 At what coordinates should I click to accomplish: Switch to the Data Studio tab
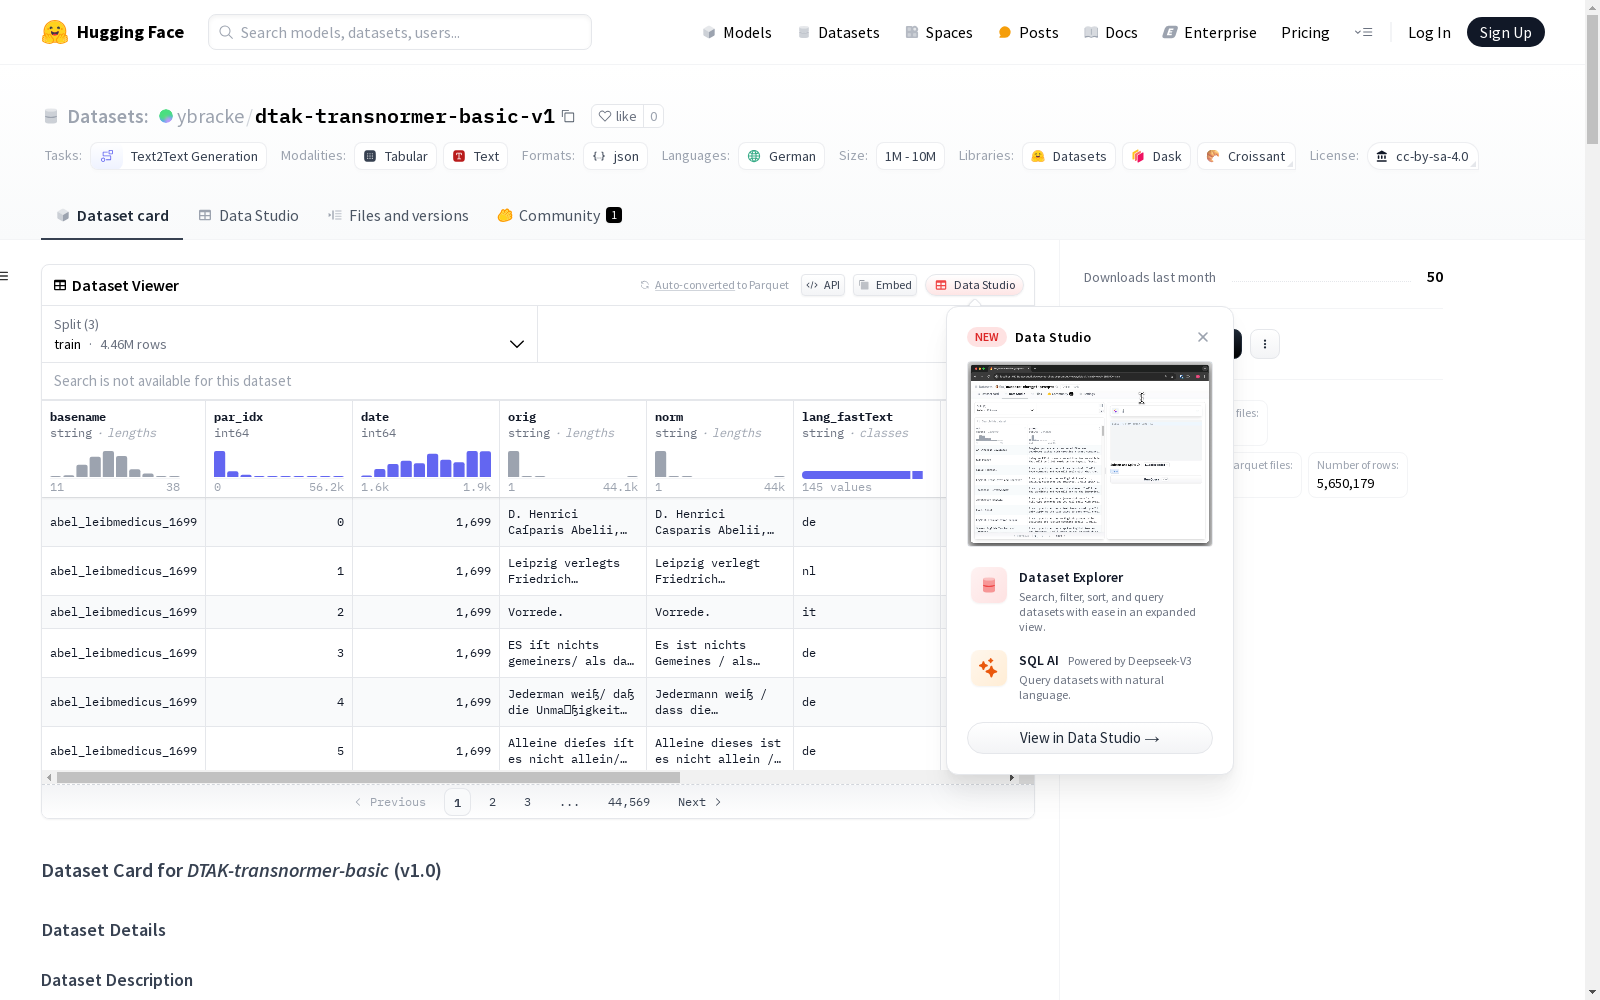point(248,215)
